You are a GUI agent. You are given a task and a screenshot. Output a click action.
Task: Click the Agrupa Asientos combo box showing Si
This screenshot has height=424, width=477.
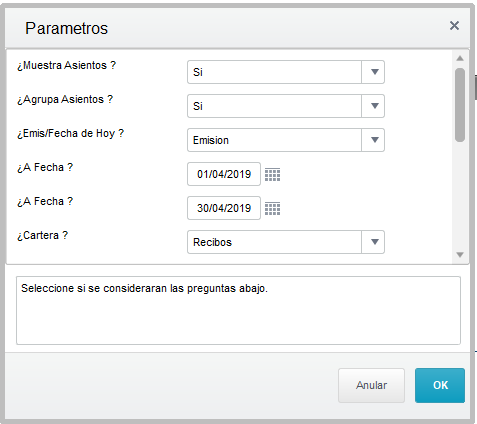coord(286,106)
